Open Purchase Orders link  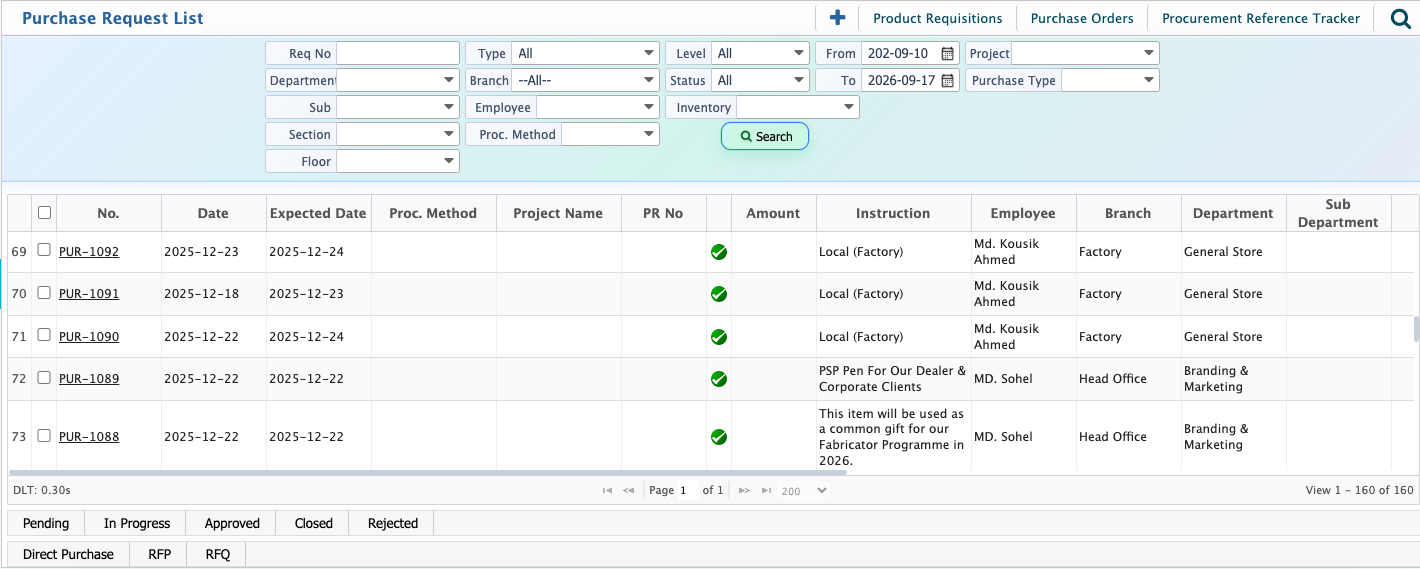(x=1082, y=18)
